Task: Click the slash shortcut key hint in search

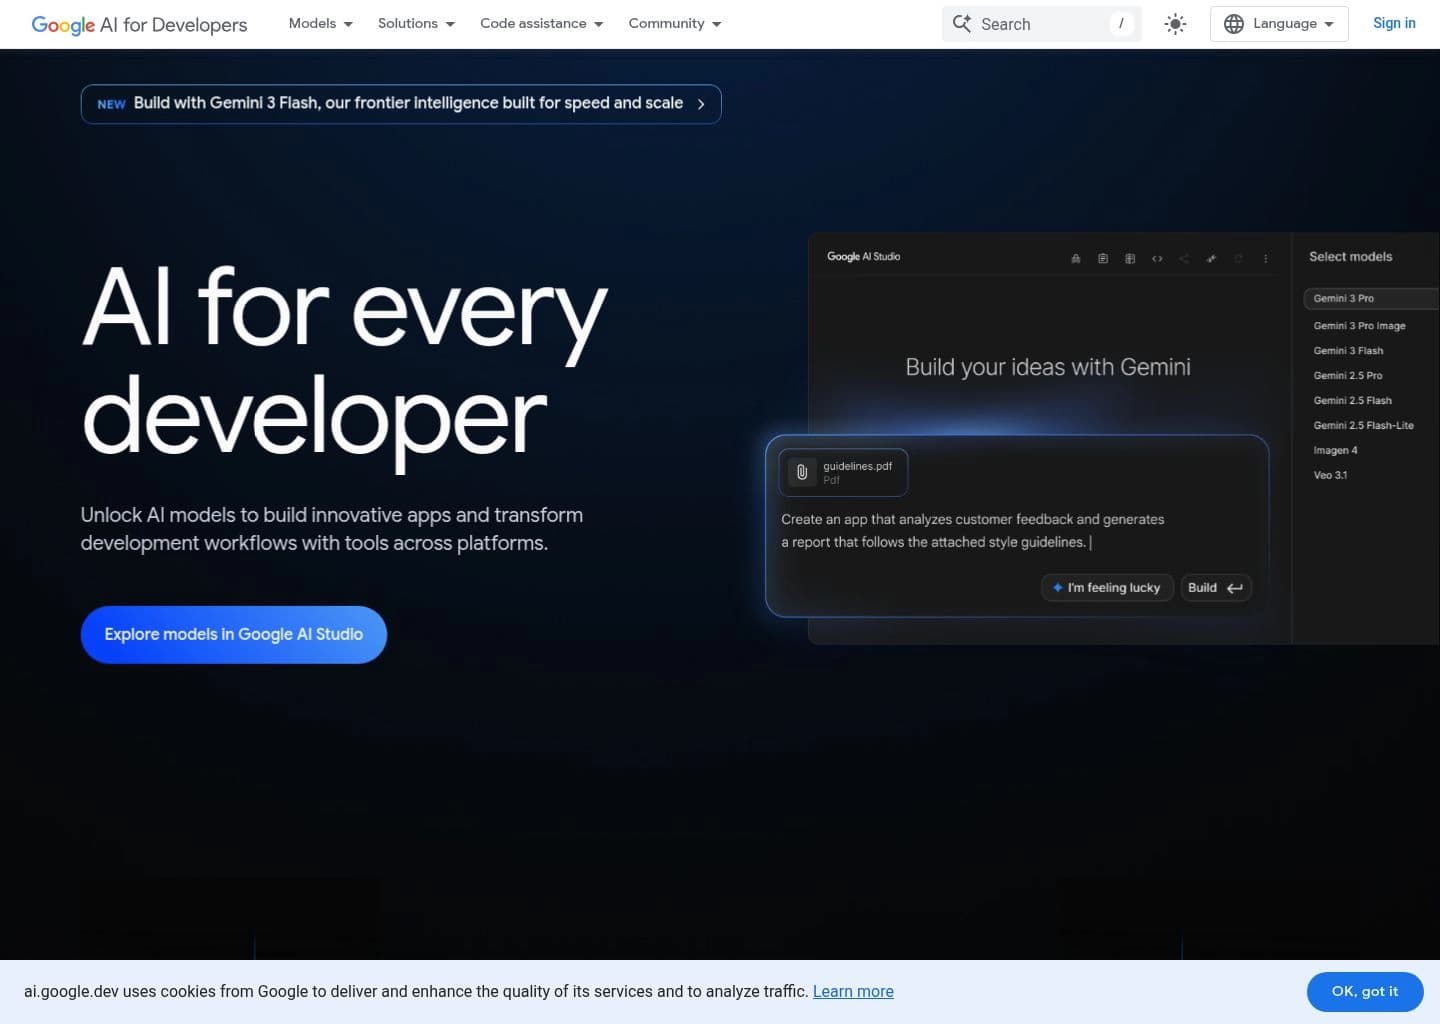Action: coord(1121,23)
